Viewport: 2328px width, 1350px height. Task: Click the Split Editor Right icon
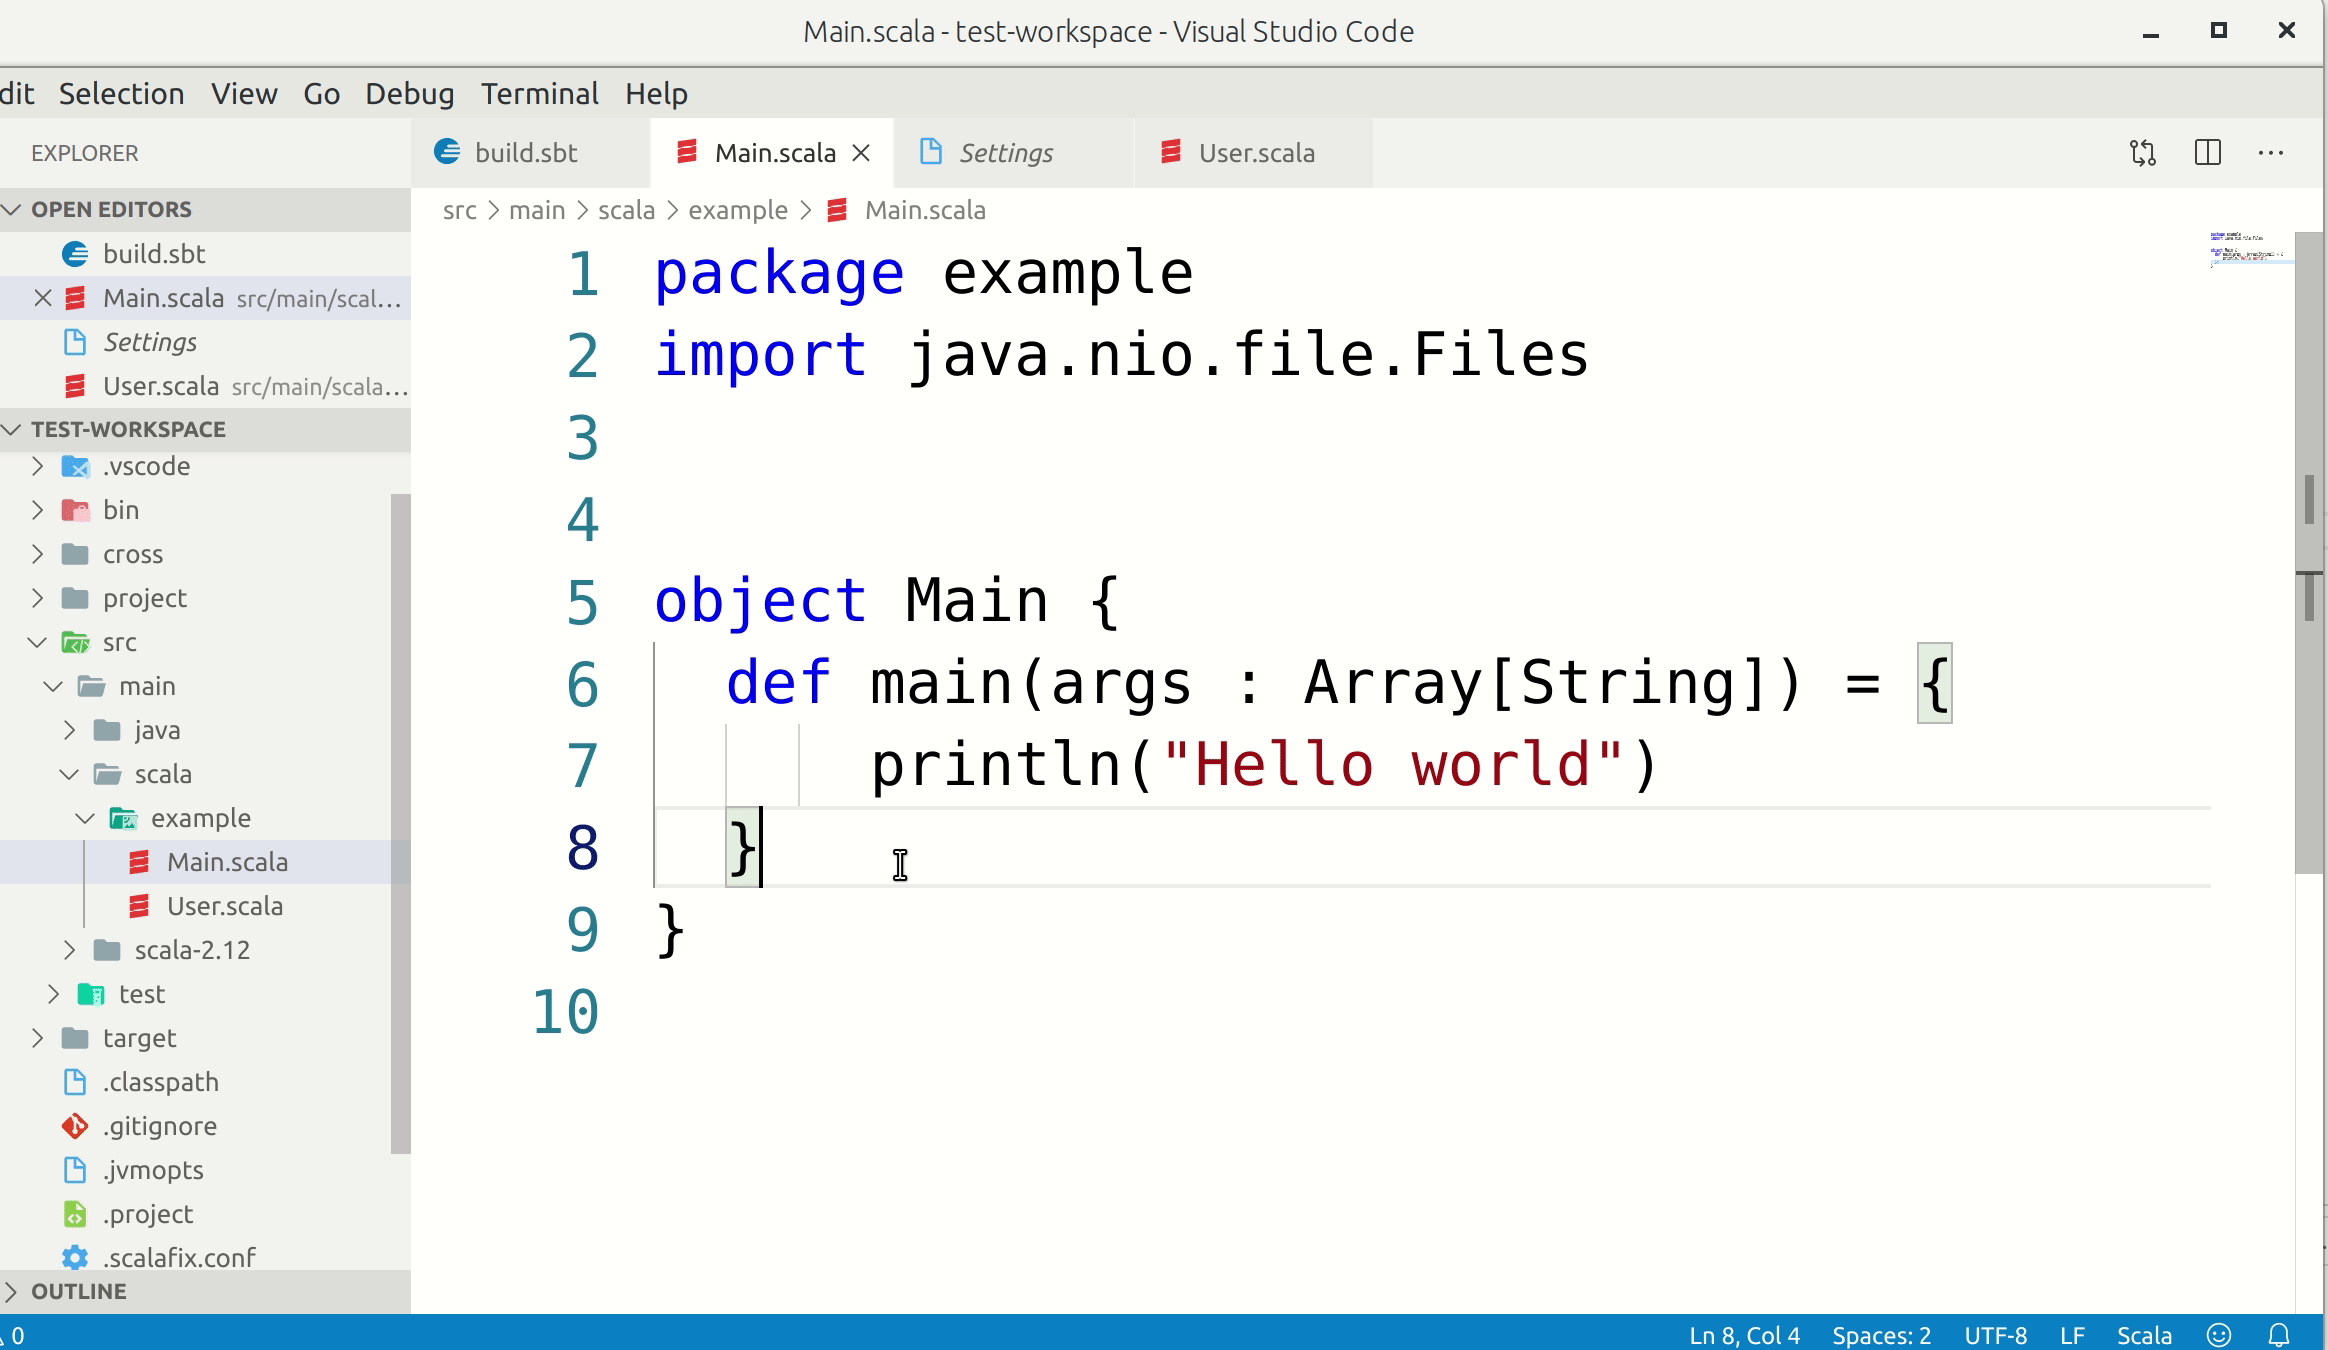click(x=2207, y=153)
